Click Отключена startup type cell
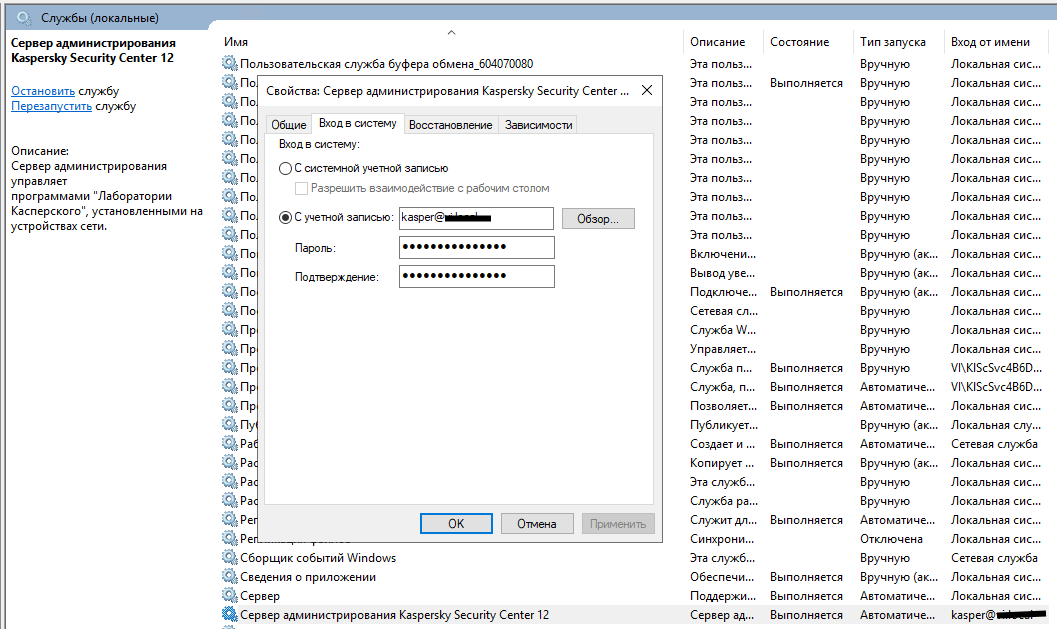 pyautogui.click(x=891, y=539)
